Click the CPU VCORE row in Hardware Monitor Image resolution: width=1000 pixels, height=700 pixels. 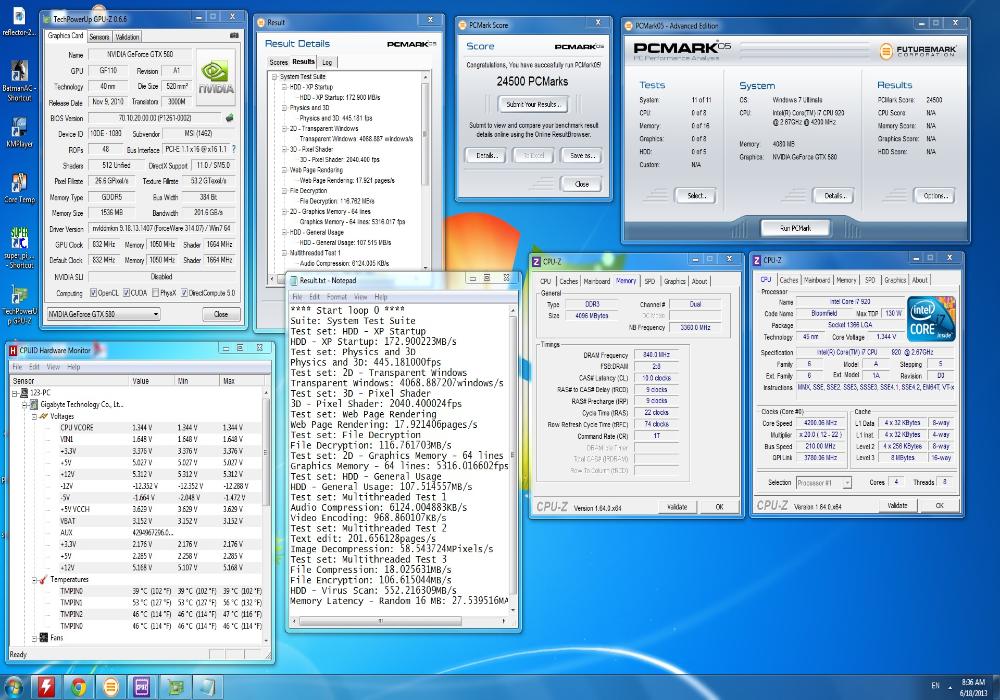[136, 428]
